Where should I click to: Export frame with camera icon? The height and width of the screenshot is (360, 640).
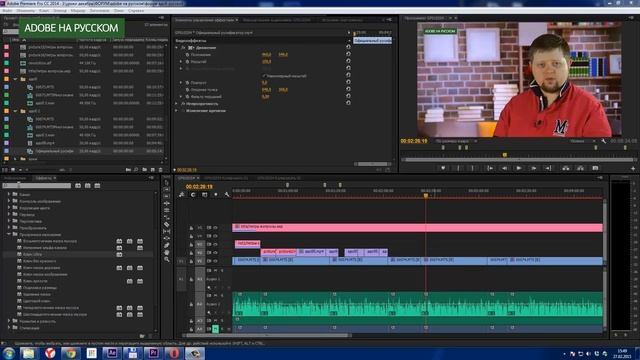coord(595,168)
